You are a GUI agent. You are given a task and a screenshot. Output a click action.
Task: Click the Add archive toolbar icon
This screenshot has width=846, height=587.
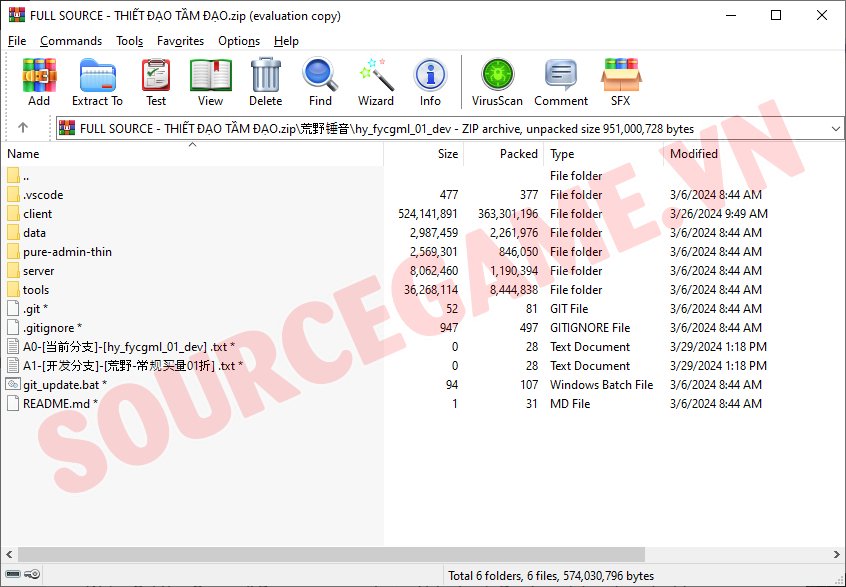(39, 81)
